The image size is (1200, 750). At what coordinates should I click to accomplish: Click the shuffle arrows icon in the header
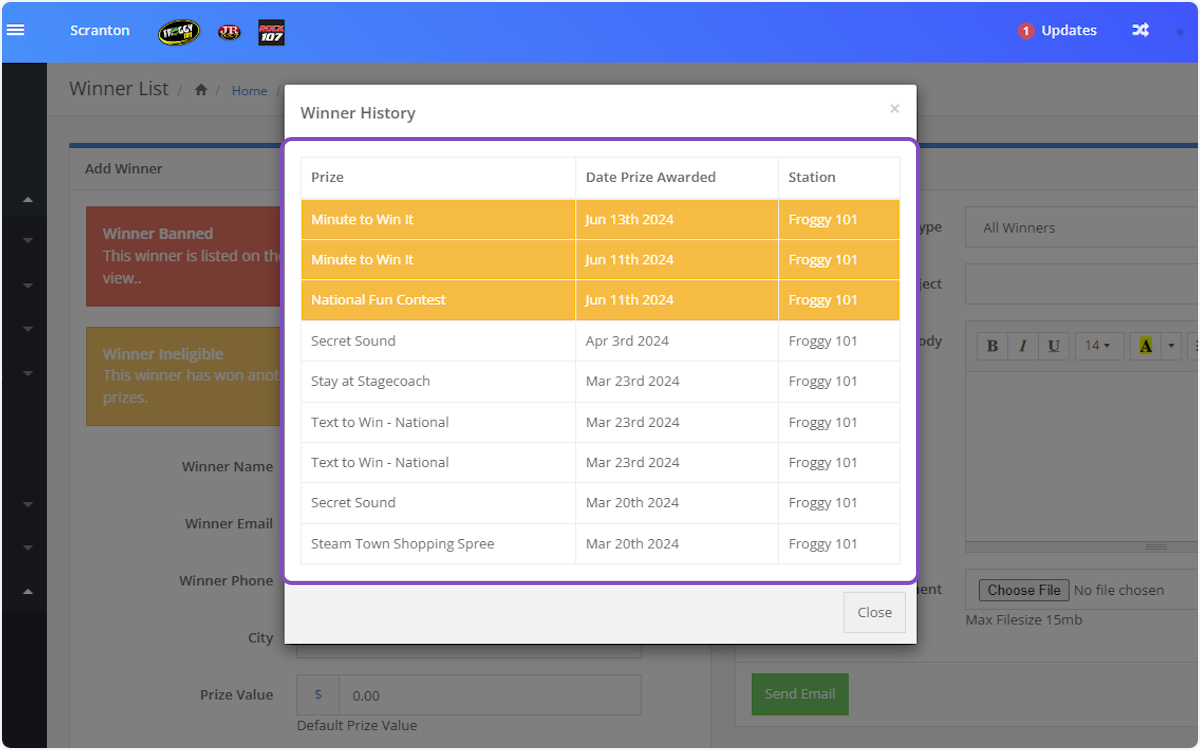(1140, 30)
